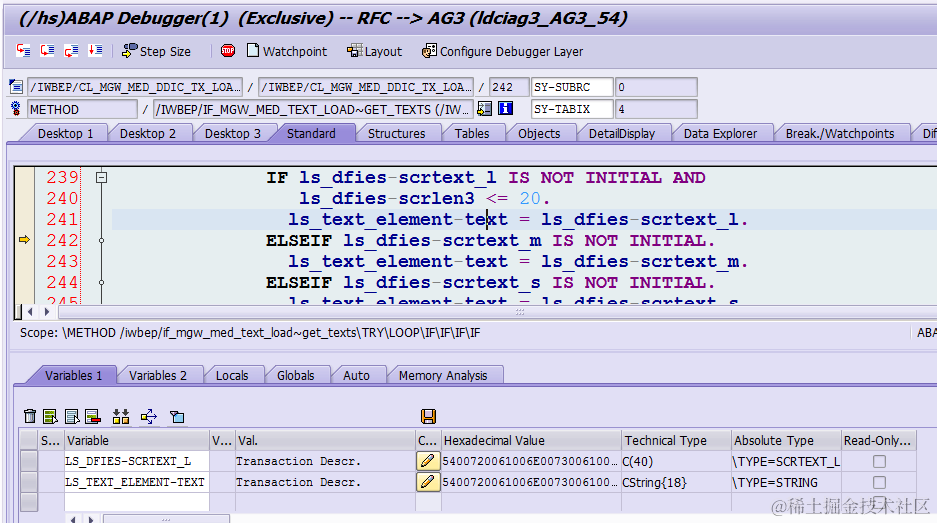Click the gear icon beside METHOD field
This screenshot has width=937, height=523.
(x=16, y=109)
